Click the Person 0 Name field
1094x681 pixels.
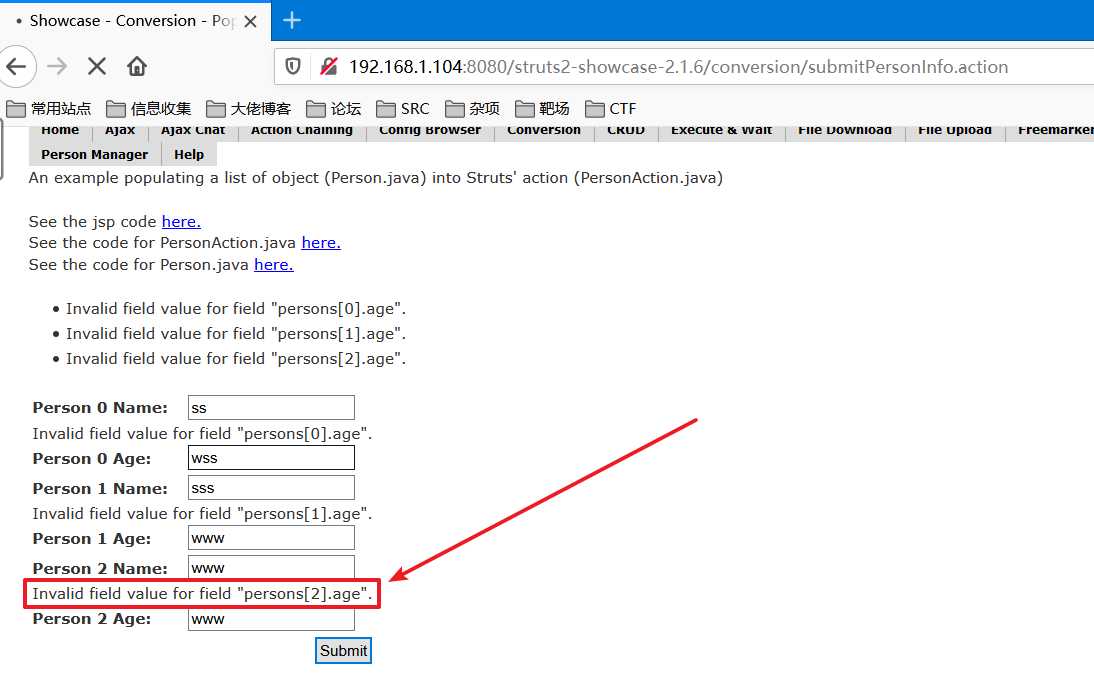click(271, 407)
